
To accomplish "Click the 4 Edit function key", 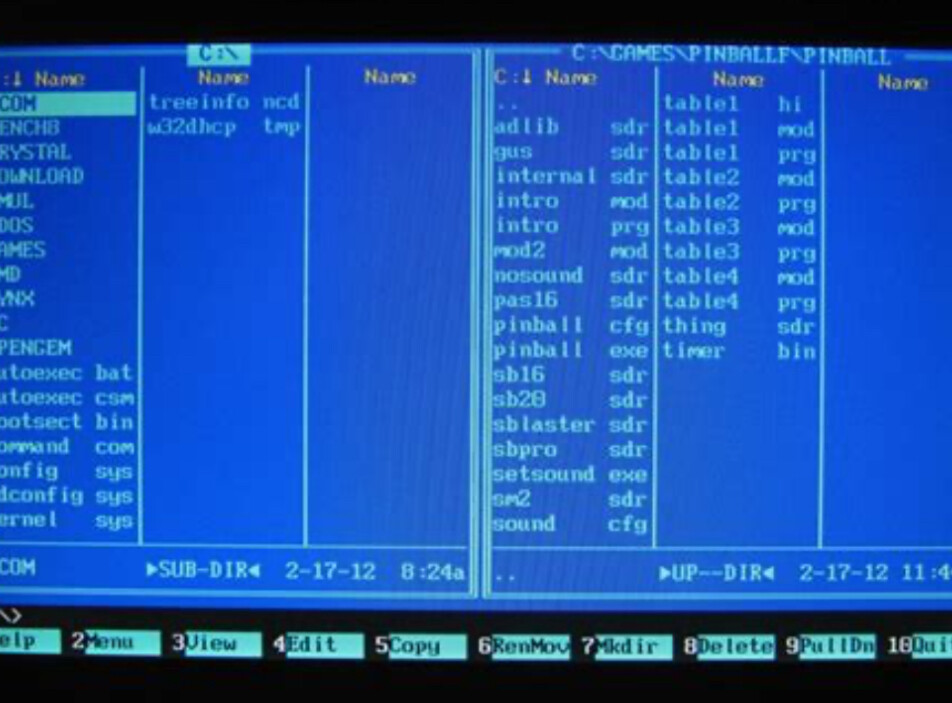I will [x=318, y=645].
